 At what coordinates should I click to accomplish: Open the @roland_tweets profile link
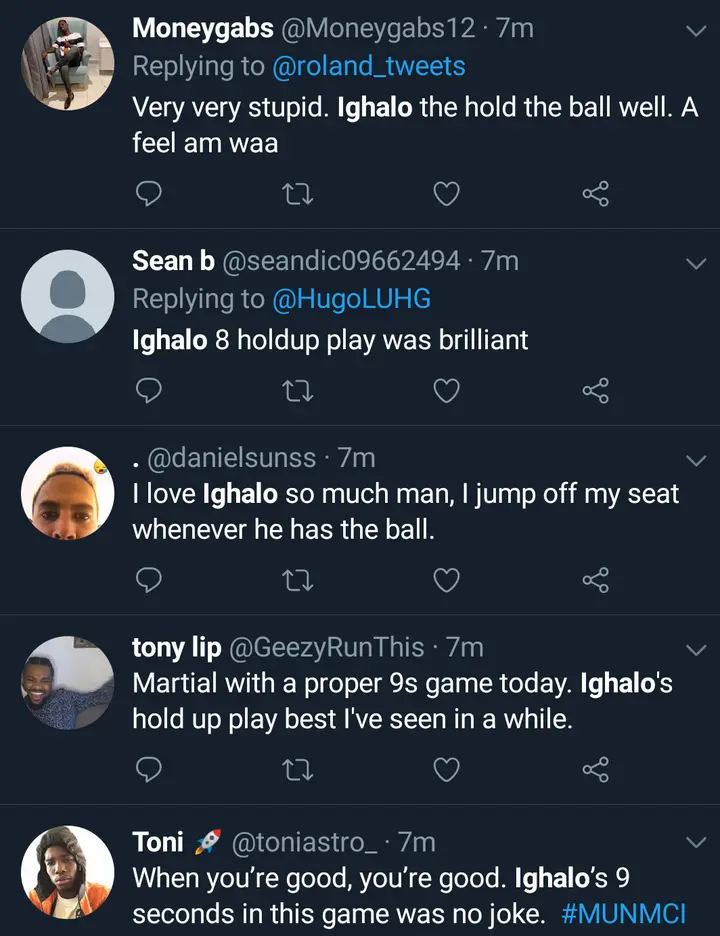pos(370,66)
